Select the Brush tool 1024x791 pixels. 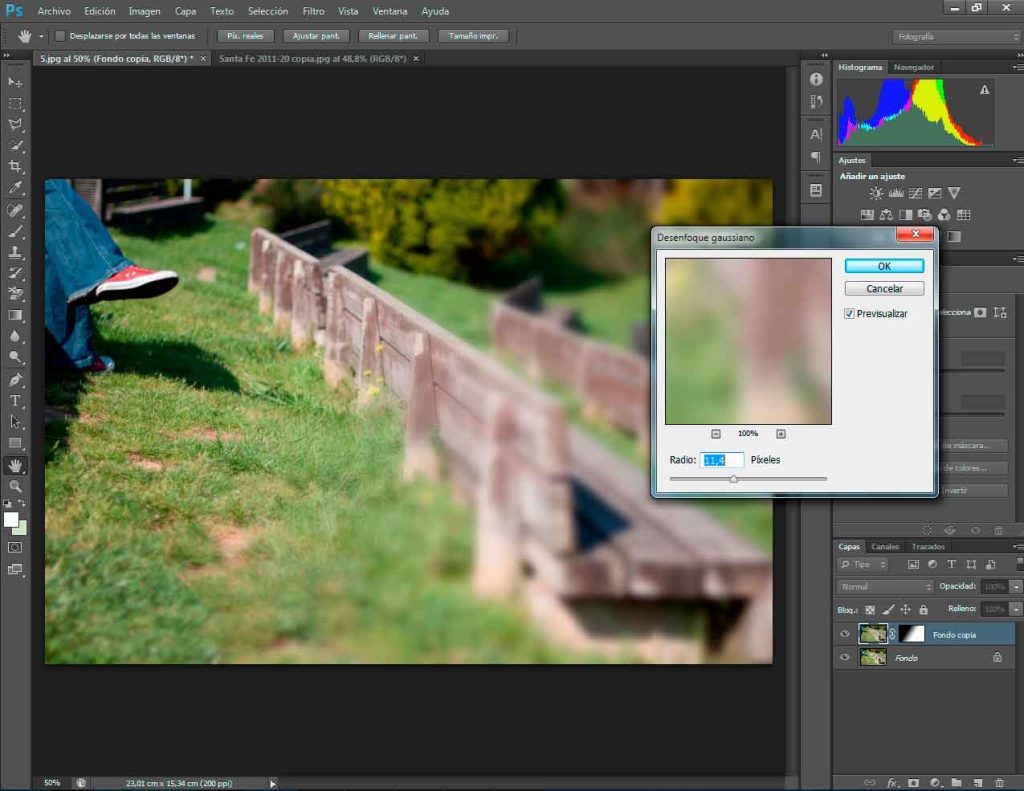pos(15,231)
